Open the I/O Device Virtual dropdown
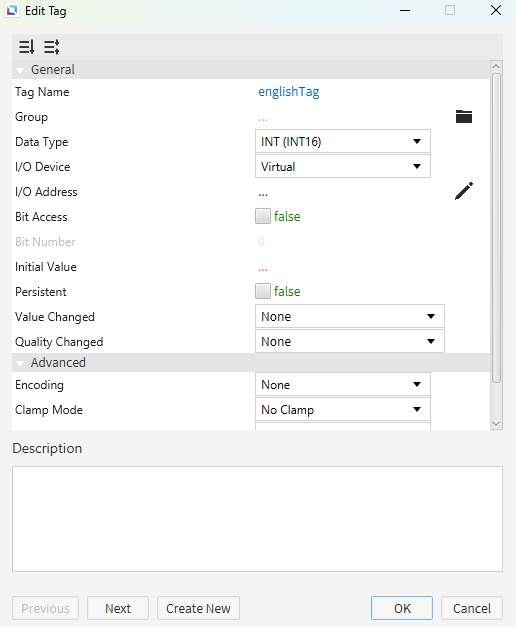The height and width of the screenshot is (627, 516). (343, 166)
